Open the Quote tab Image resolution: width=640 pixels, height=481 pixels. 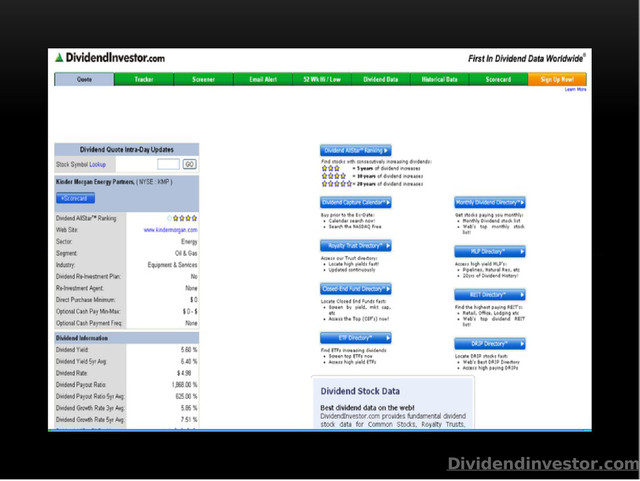[x=84, y=79]
